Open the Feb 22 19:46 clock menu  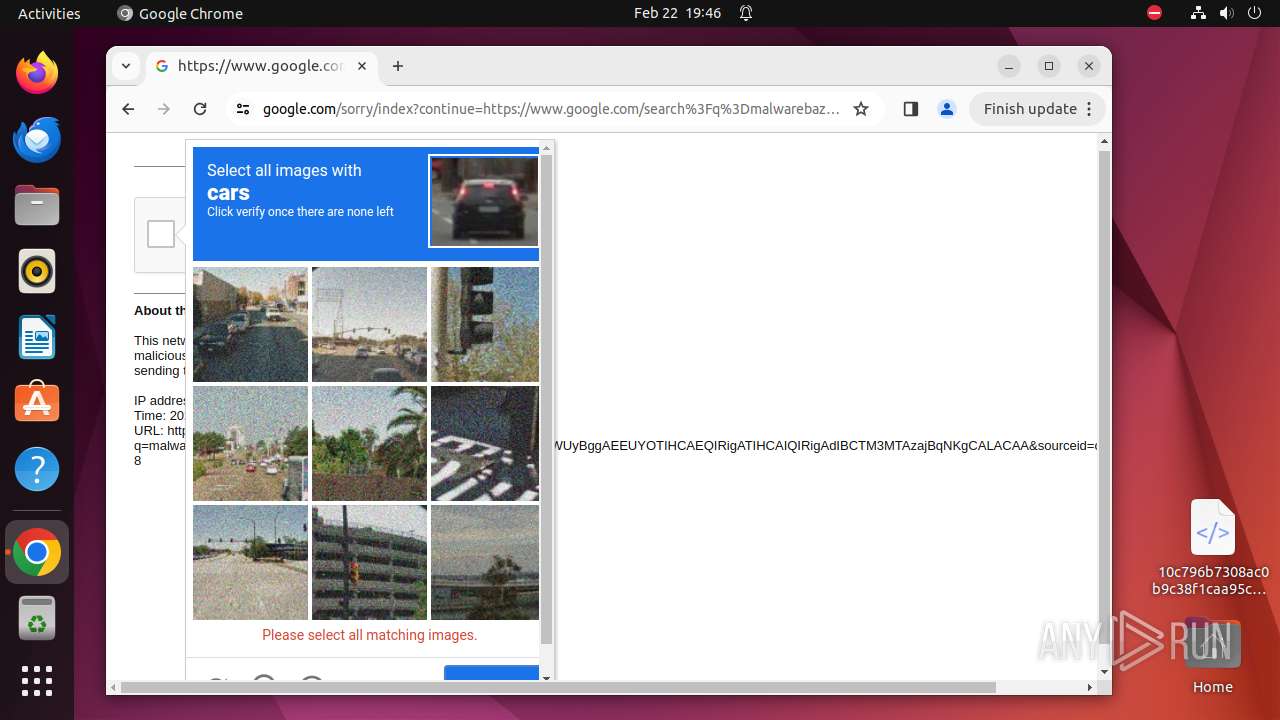pyautogui.click(x=677, y=13)
